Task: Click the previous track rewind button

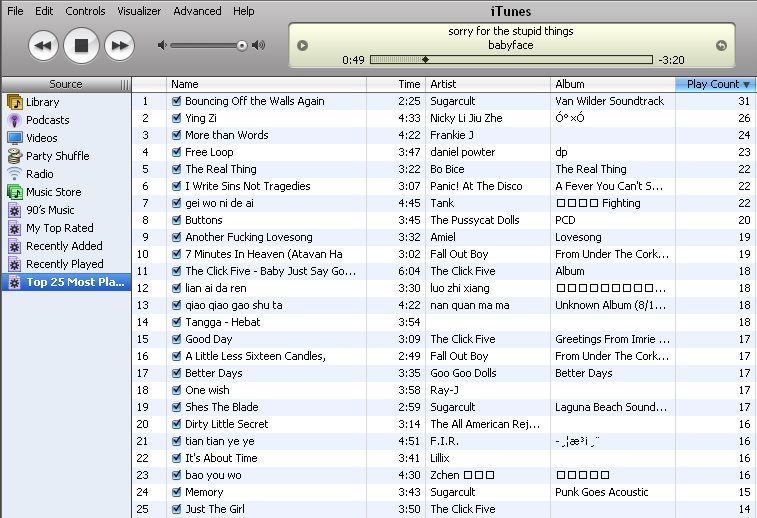Action: (x=43, y=46)
